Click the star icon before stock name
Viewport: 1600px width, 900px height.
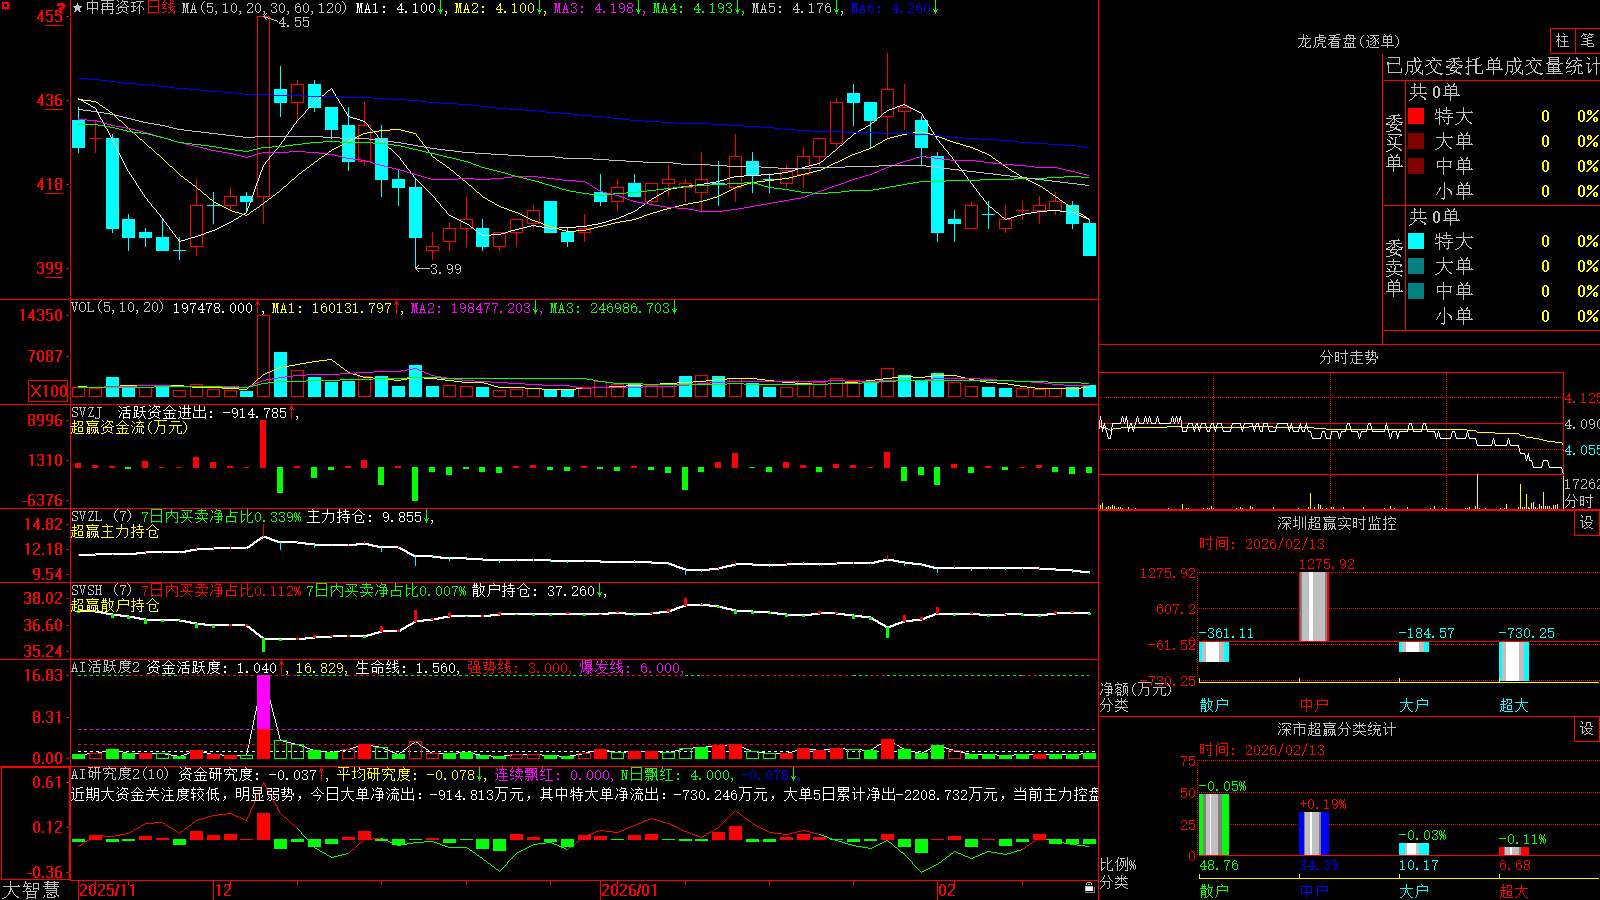pos(78,8)
